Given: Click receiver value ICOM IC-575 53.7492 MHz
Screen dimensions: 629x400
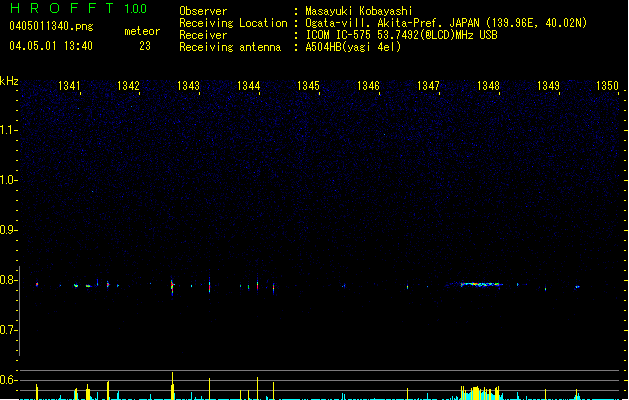Looking at the screenshot, I should pos(401,35).
